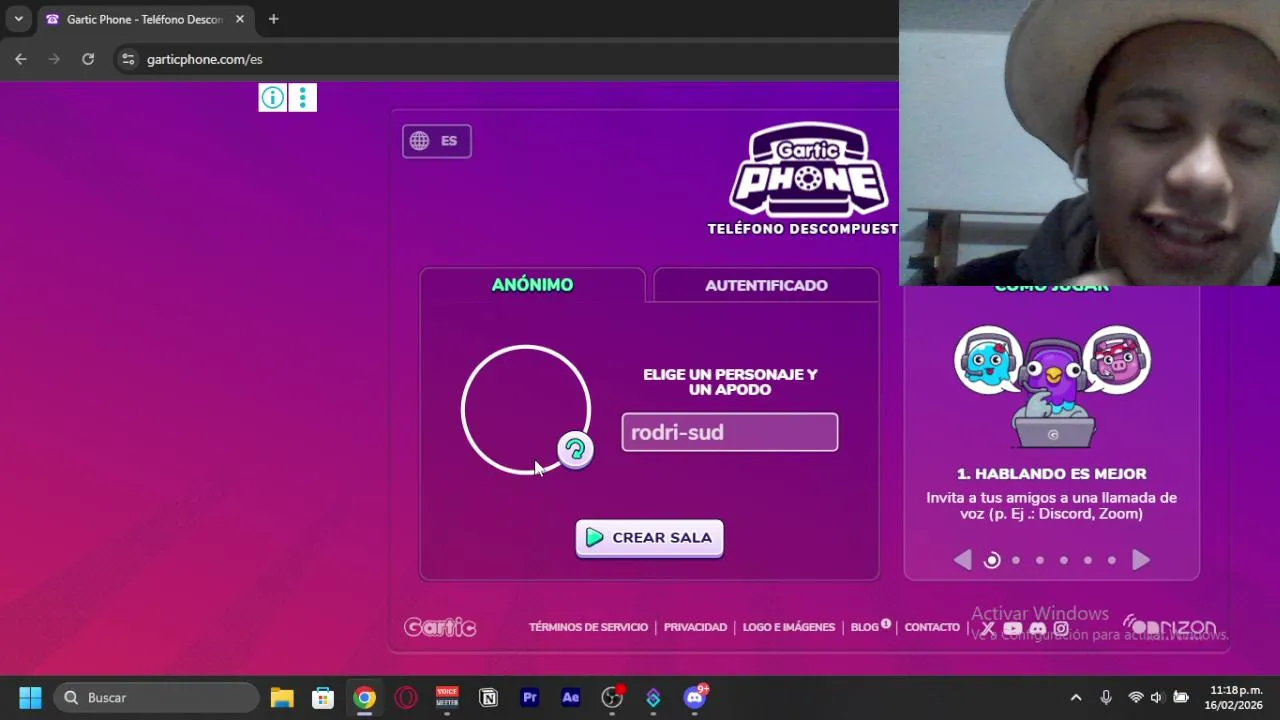Select the sixth carousel dot indicator
This screenshot has height=720, width=1280.
(x=1112, y=560)
